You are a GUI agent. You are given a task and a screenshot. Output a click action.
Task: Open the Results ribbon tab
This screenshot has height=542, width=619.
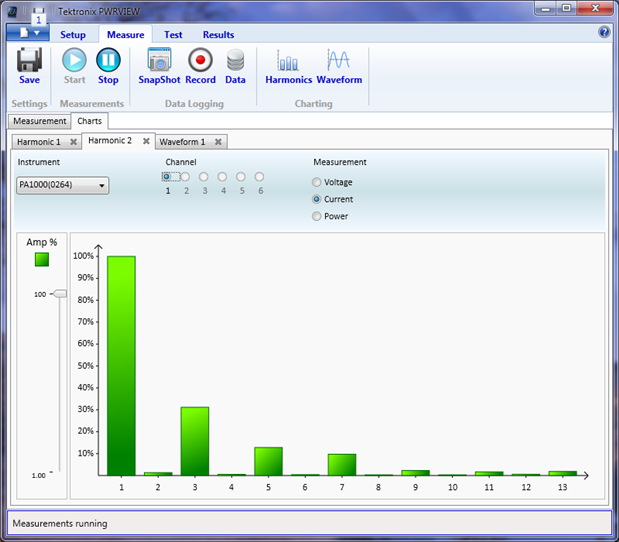218,35
